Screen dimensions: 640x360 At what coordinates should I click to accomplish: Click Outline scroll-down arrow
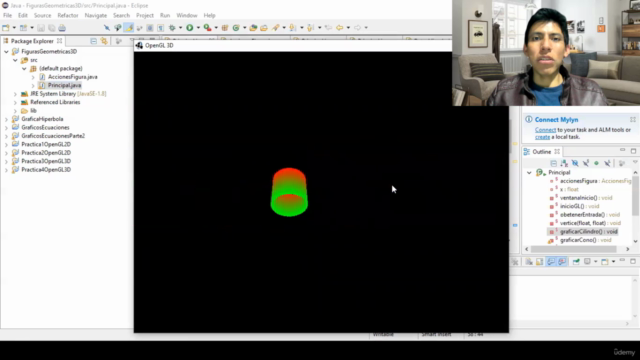click(636, 241)
